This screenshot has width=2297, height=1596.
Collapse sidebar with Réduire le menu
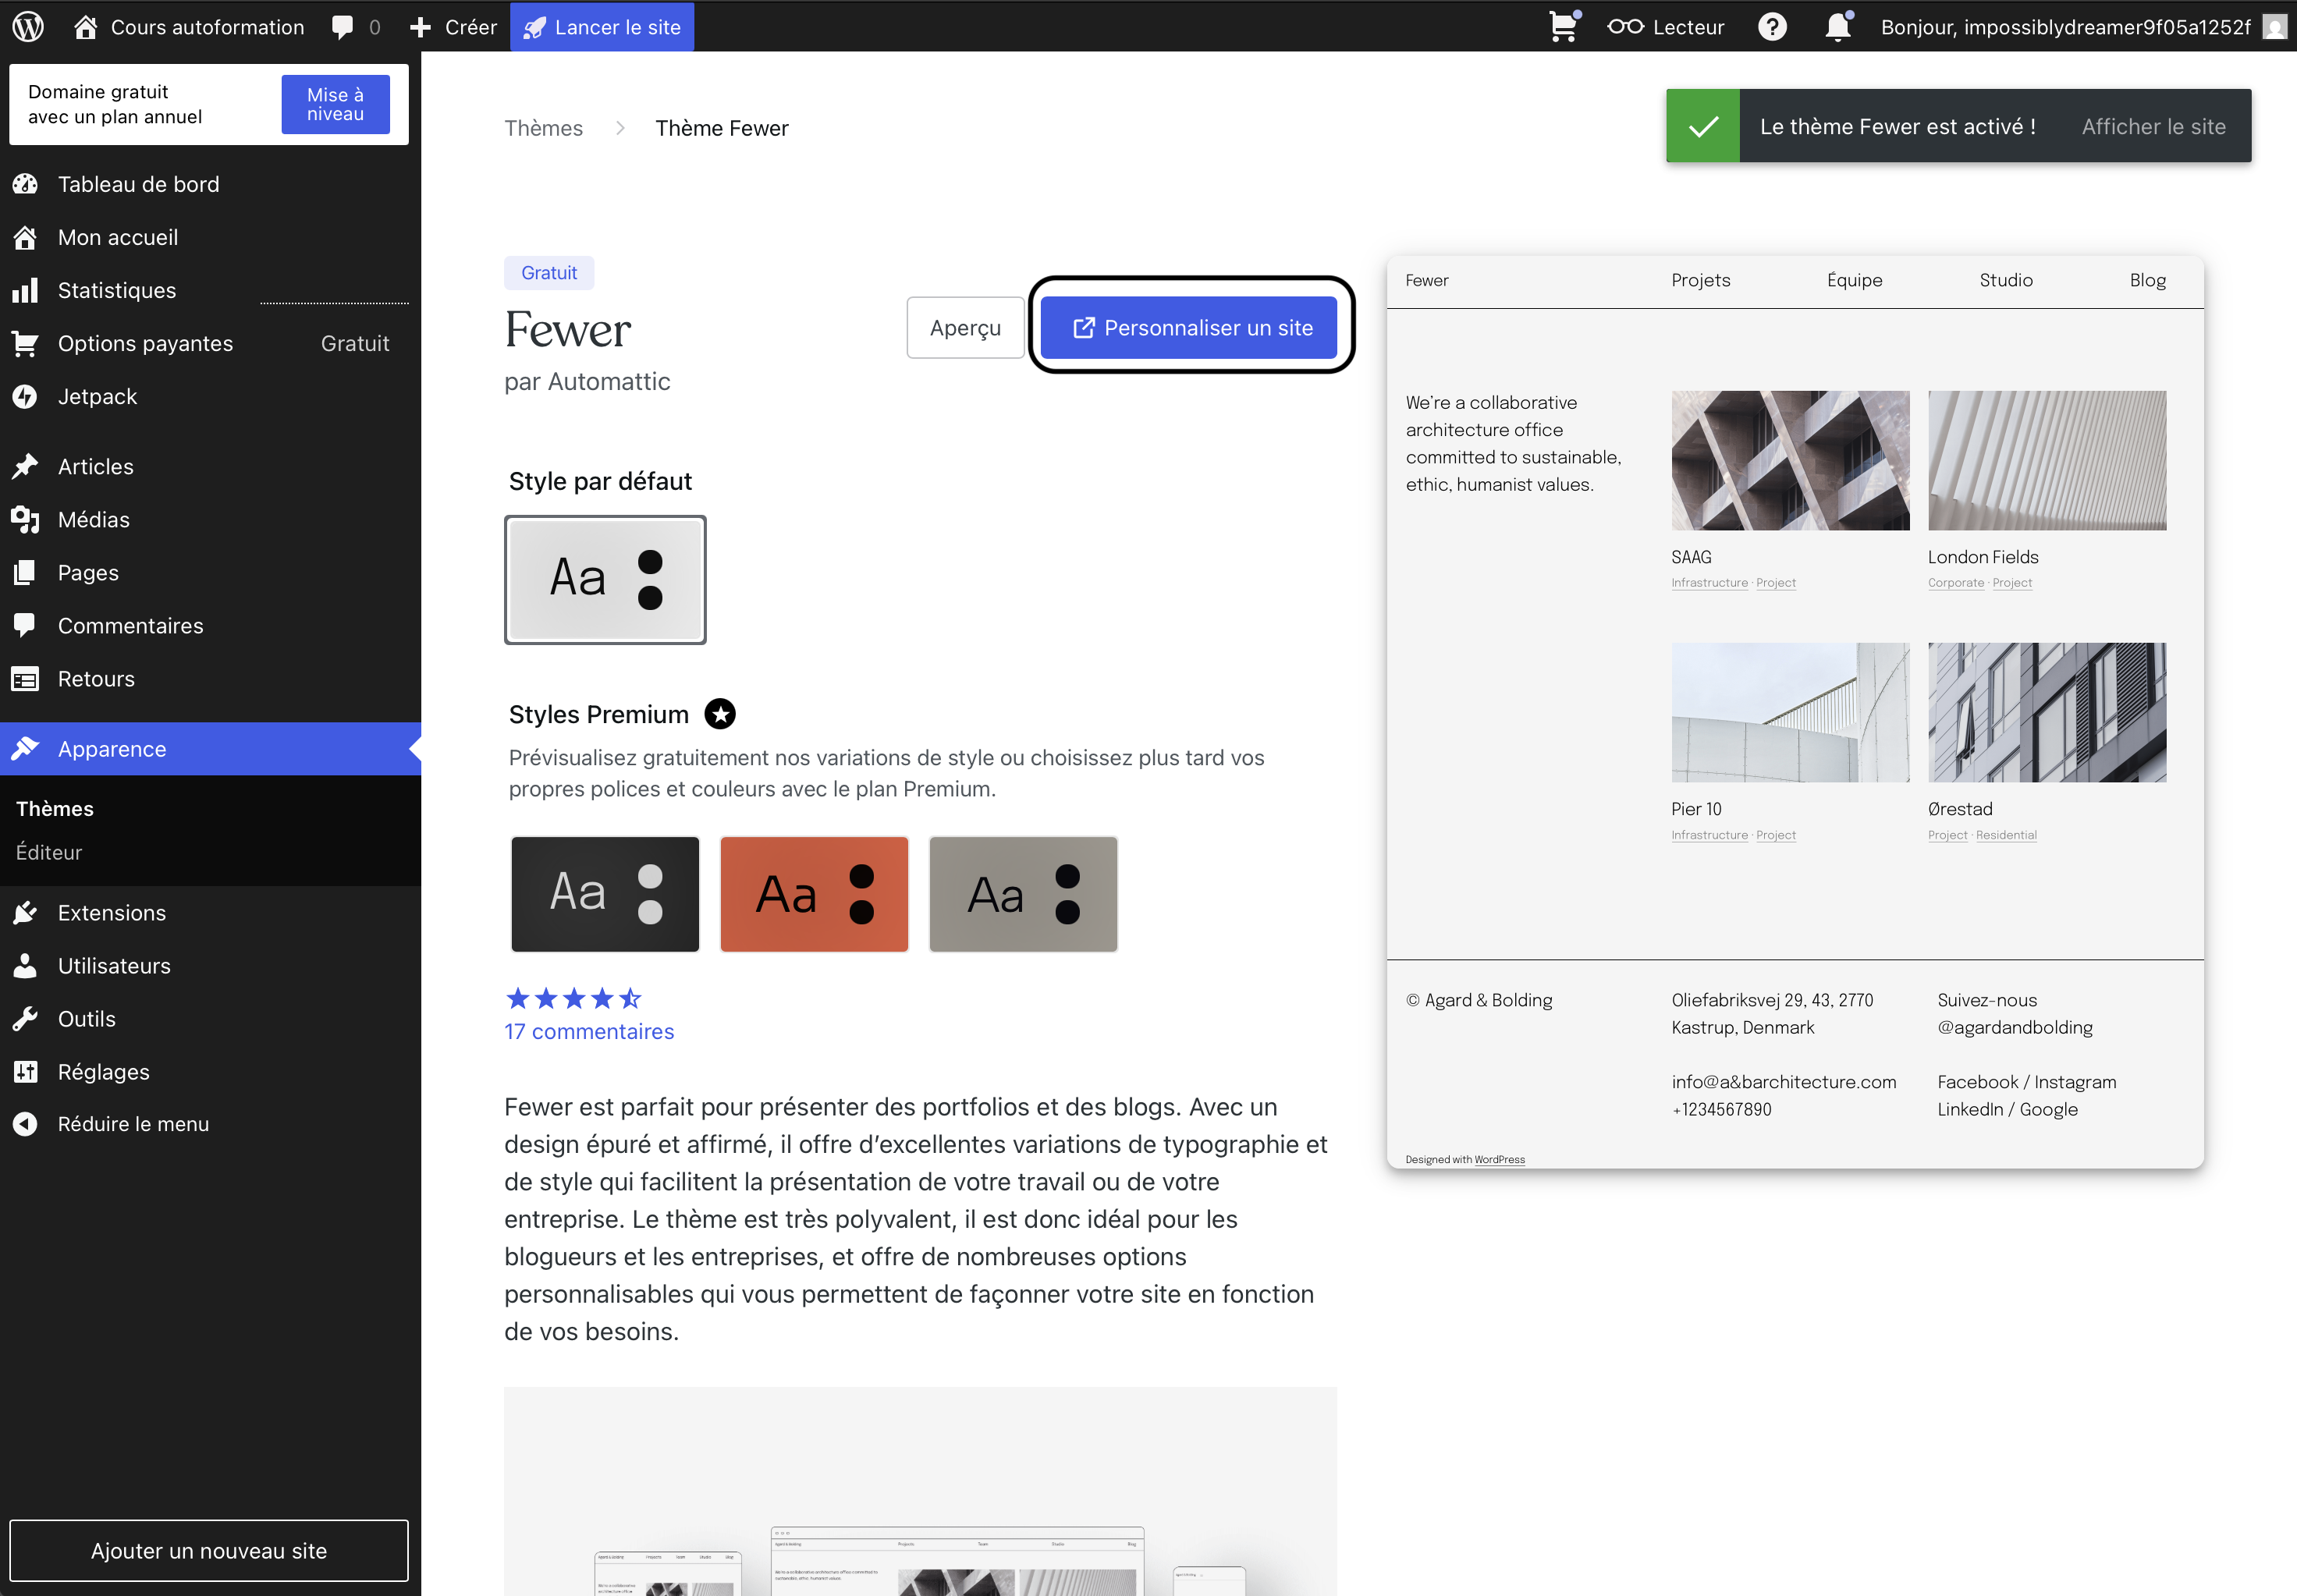tap(133, 1124)
